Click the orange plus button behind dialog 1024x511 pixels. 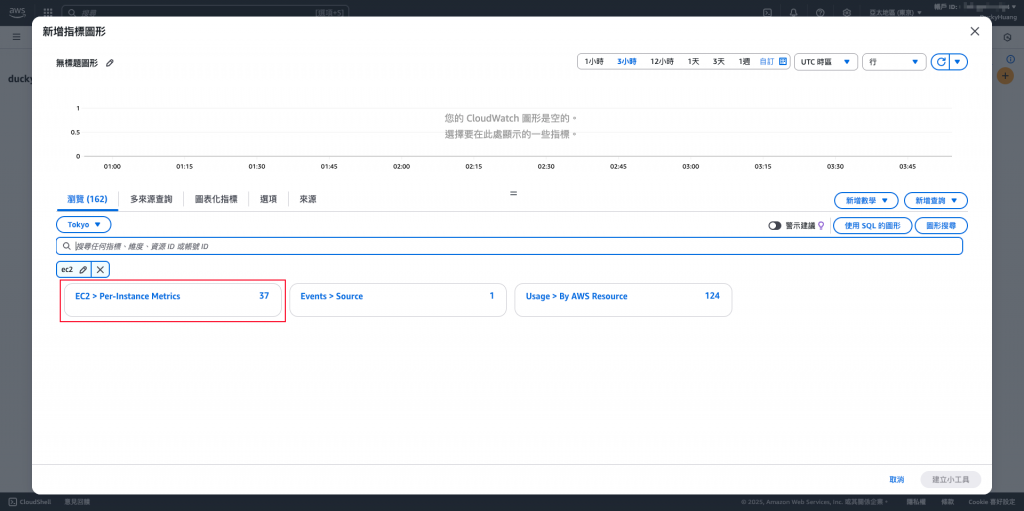(x=1006, y=76)
